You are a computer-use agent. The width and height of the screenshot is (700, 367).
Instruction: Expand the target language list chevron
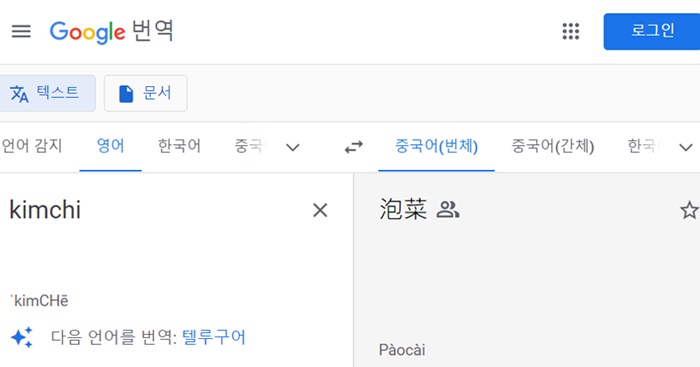[686, 147]
